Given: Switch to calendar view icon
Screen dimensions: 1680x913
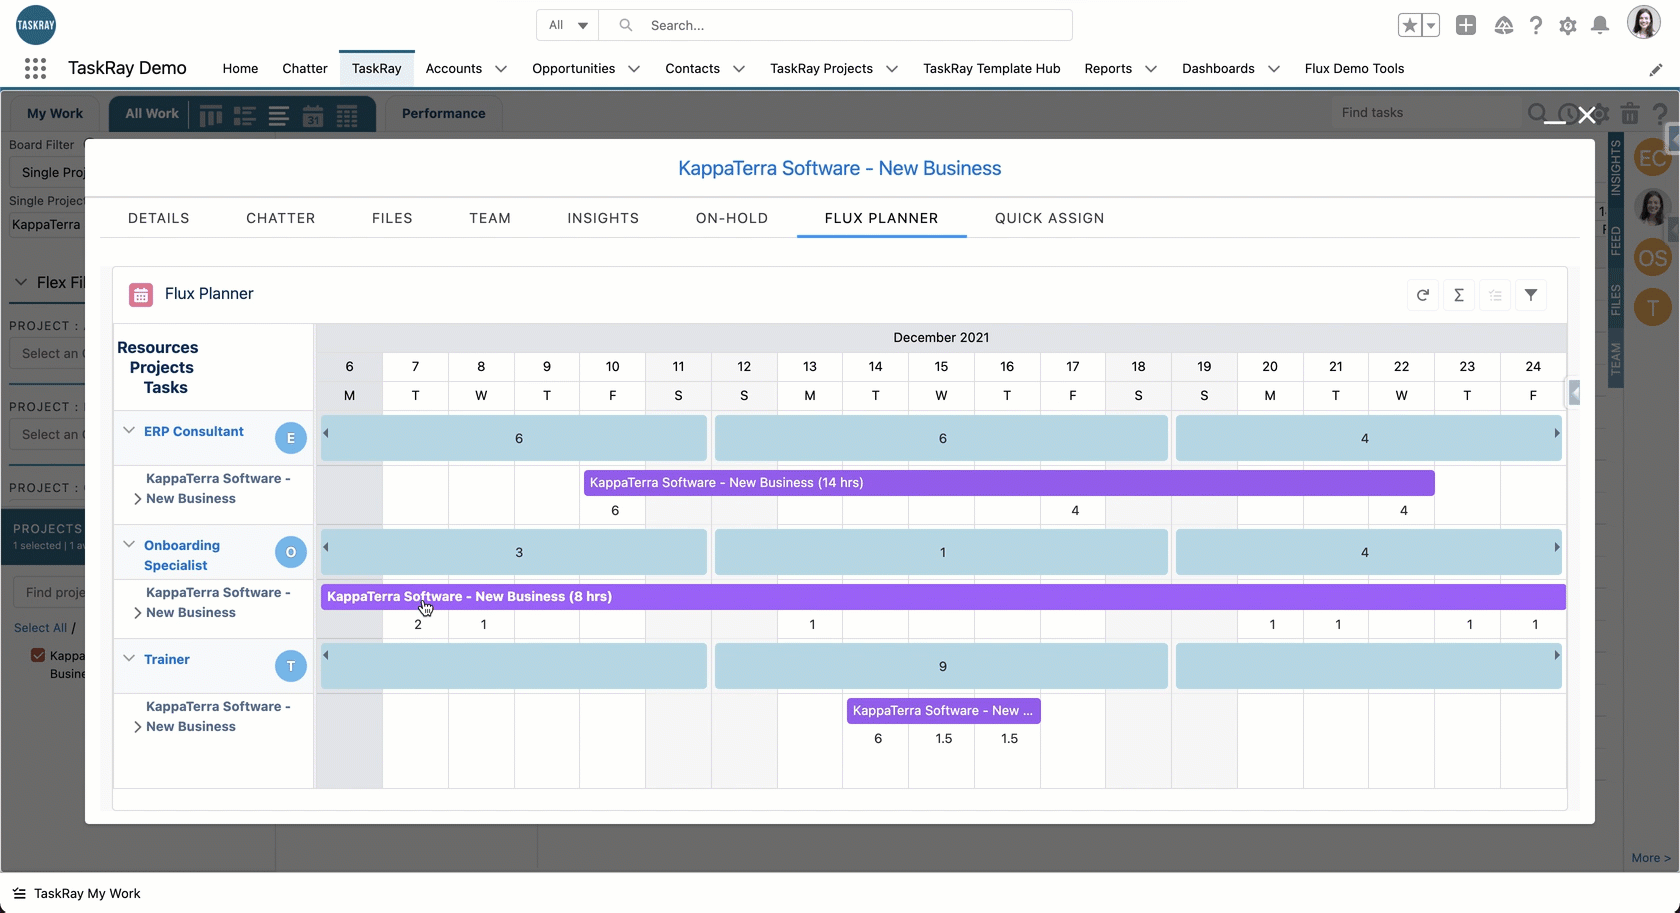Looking at the screenshot, I should point(313,116).
